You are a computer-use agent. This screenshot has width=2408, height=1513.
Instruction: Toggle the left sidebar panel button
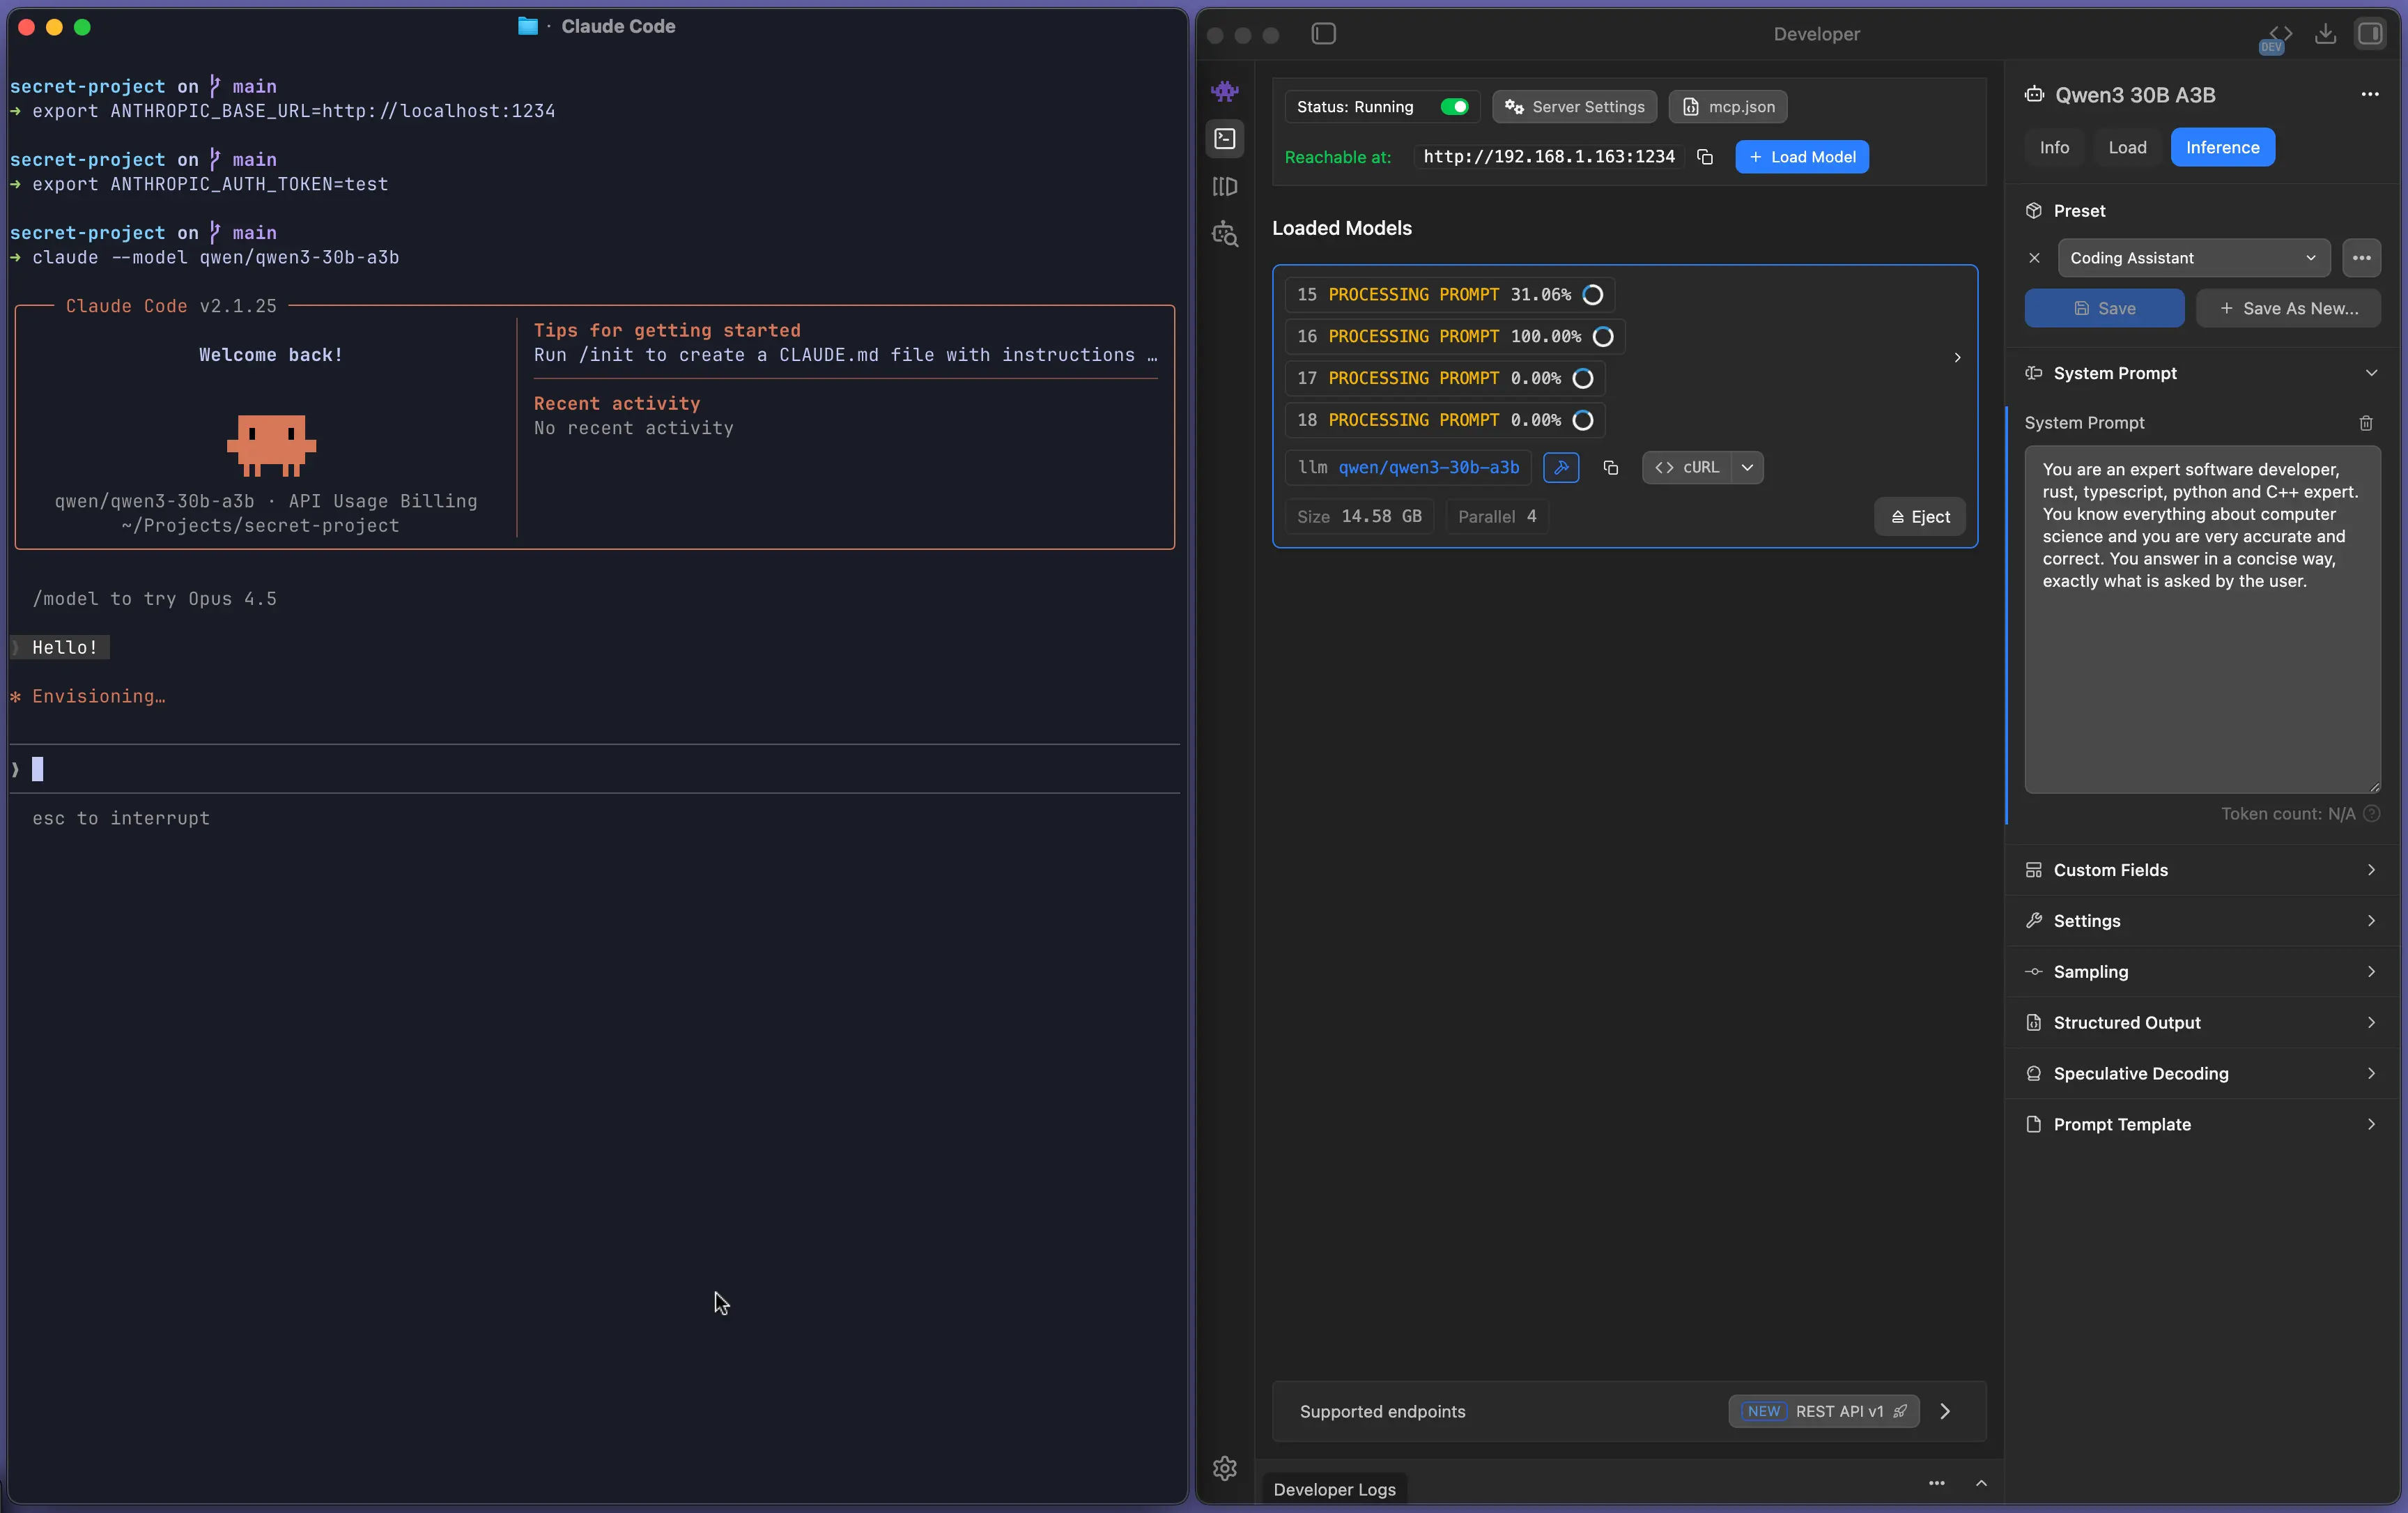pyautogui.click(x=1323, y=34)
